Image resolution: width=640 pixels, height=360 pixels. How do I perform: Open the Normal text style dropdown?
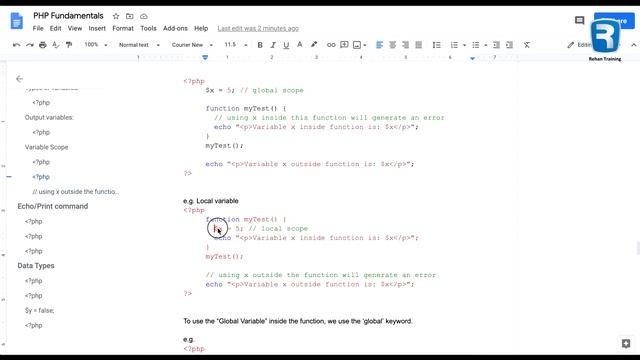tap(139, 45)
